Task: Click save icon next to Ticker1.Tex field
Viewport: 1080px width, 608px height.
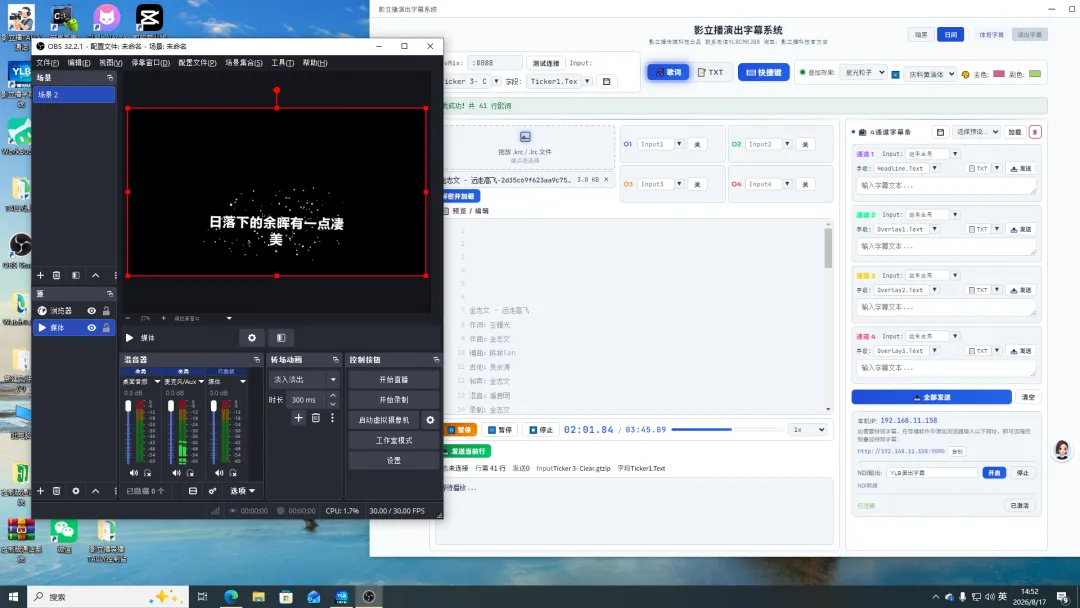Action: click(x=607, y=81)
